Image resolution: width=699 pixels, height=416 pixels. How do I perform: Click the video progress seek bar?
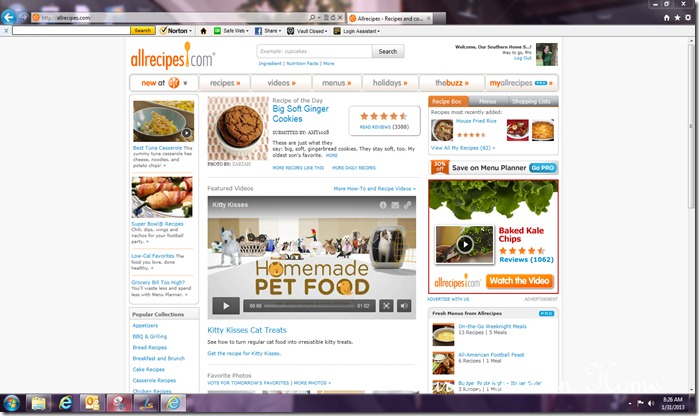click(309, 306)
